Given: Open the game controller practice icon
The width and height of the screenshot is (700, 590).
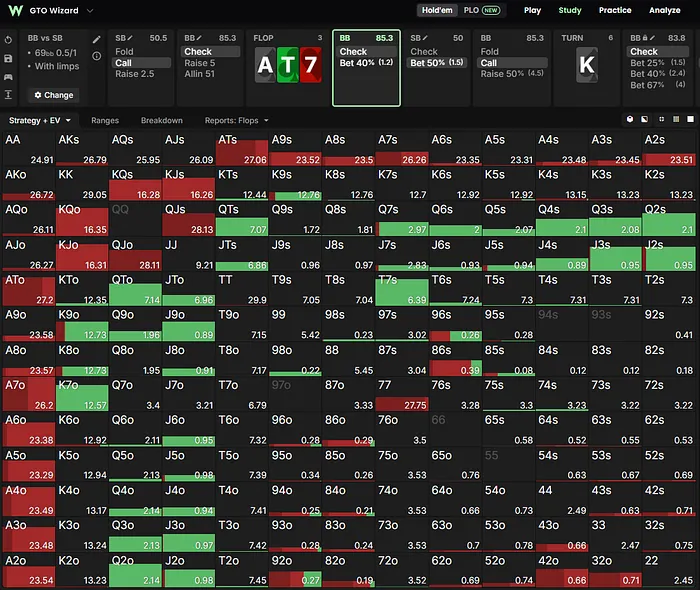Looking at the screenshot, I should click(x=8, y=77).
